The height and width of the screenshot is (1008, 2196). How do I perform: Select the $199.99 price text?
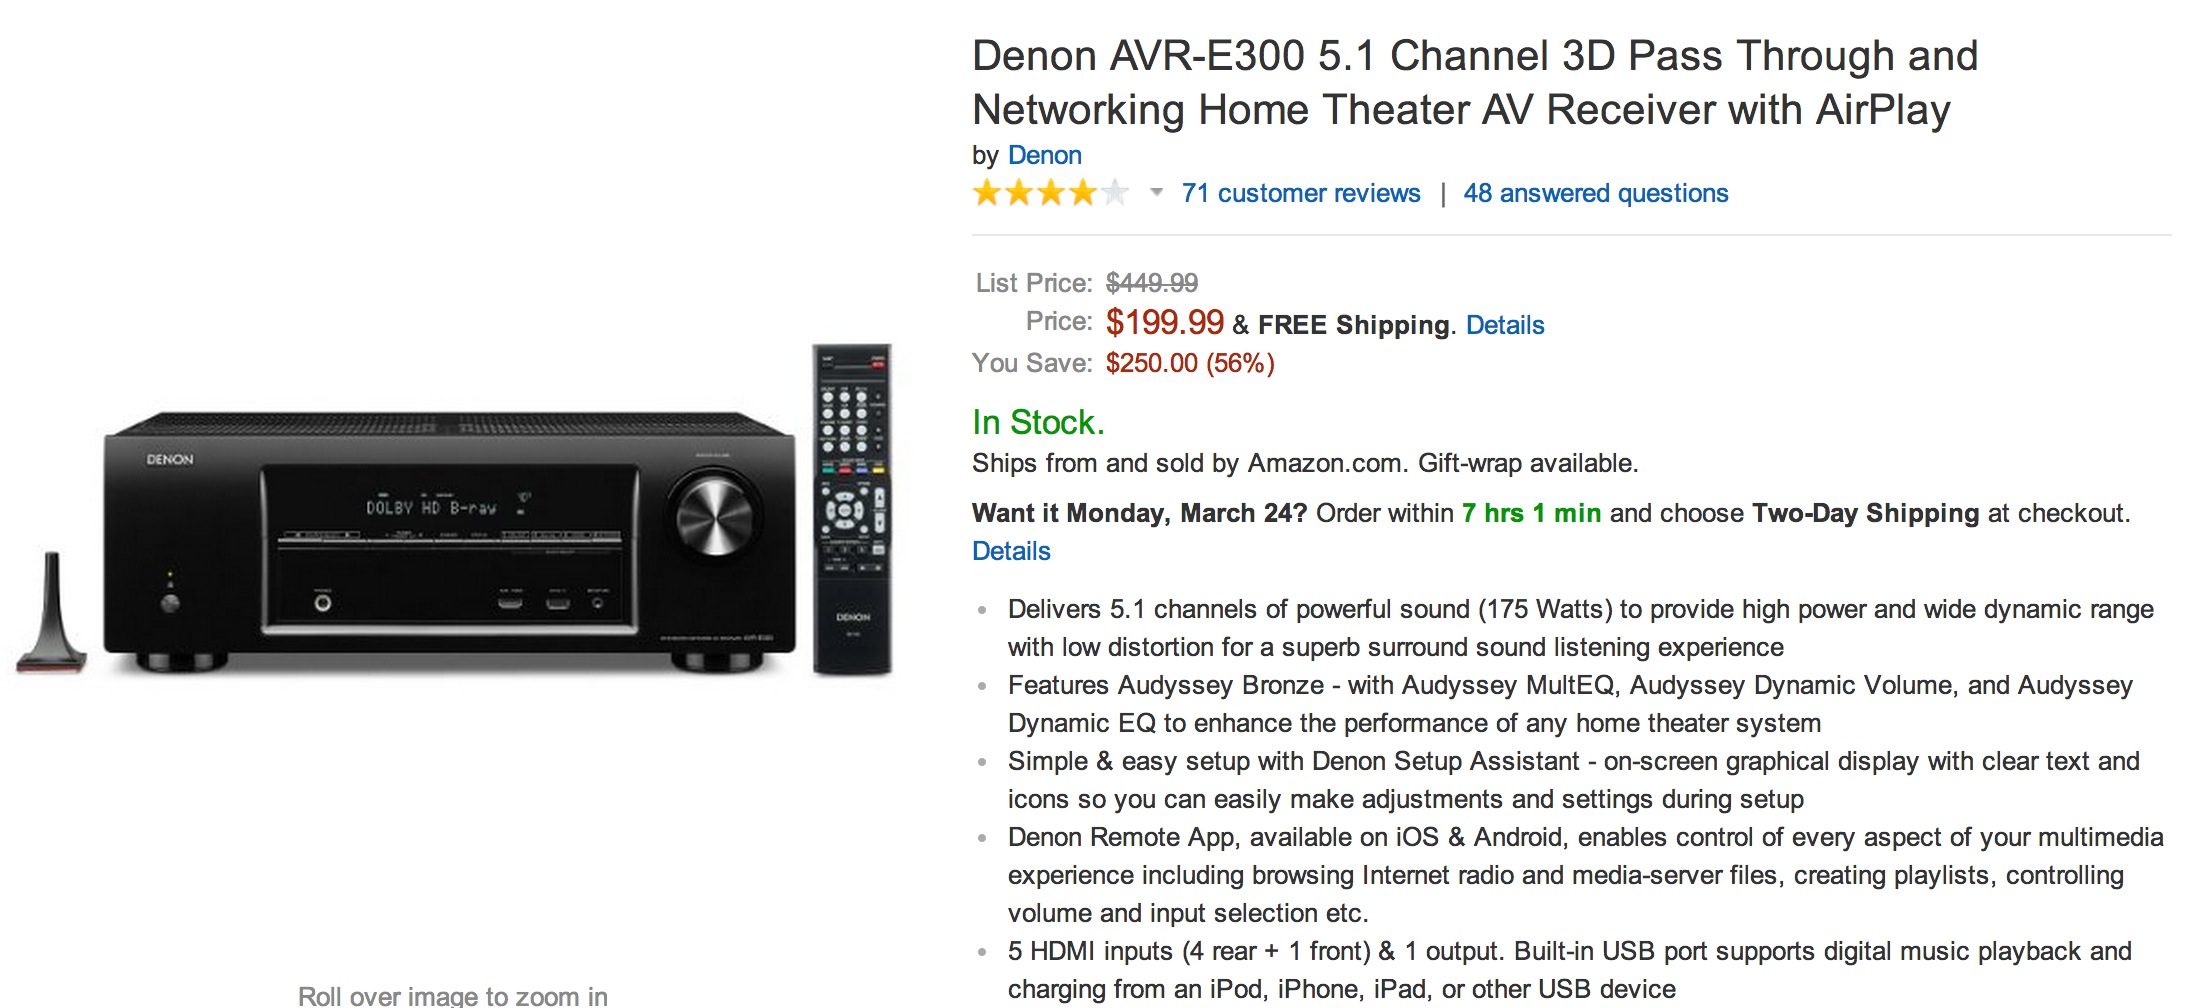click(x=1164, y=322)
